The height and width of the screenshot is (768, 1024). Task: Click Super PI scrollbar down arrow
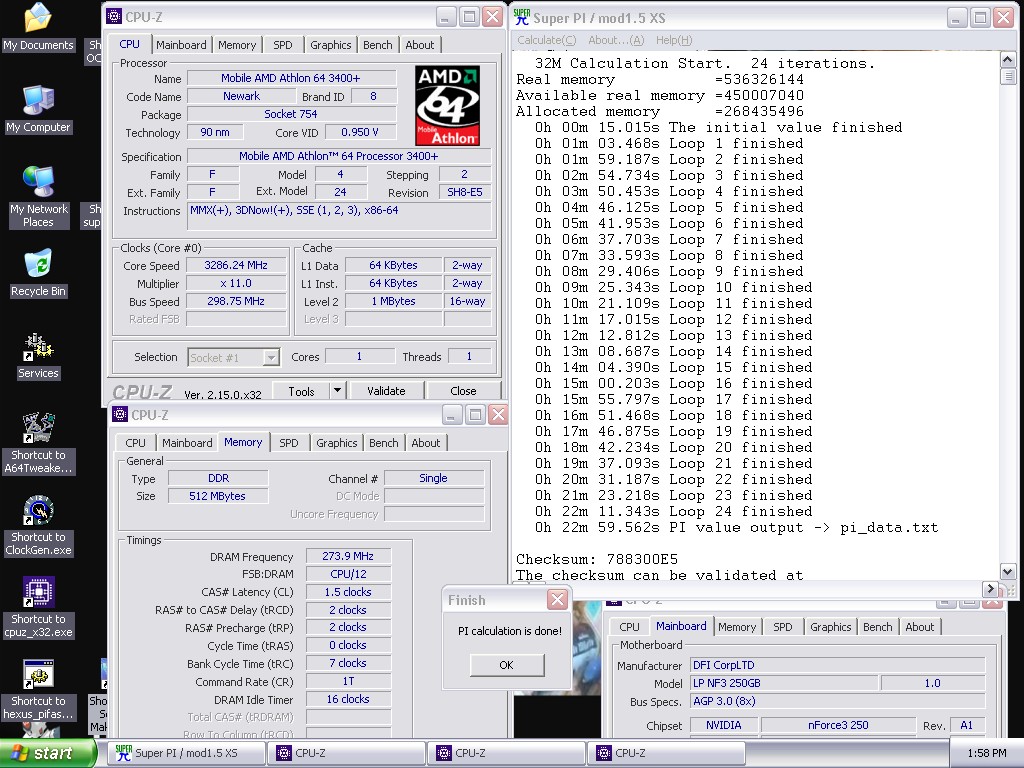click(x=1007, y=571)
